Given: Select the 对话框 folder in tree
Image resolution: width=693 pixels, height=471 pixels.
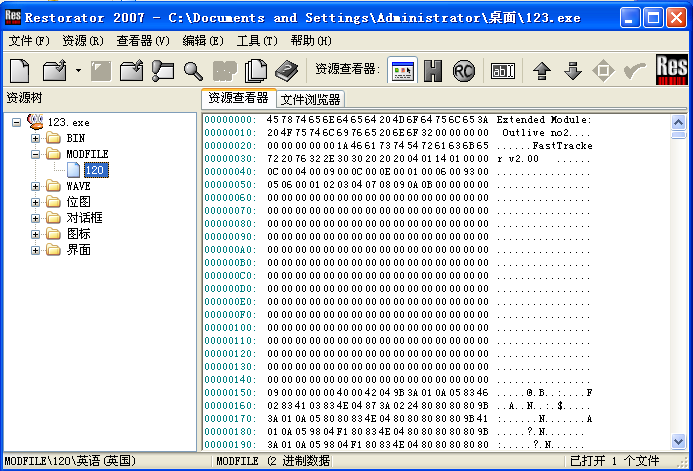Looking at the screenshot, I should click(84, 218).
